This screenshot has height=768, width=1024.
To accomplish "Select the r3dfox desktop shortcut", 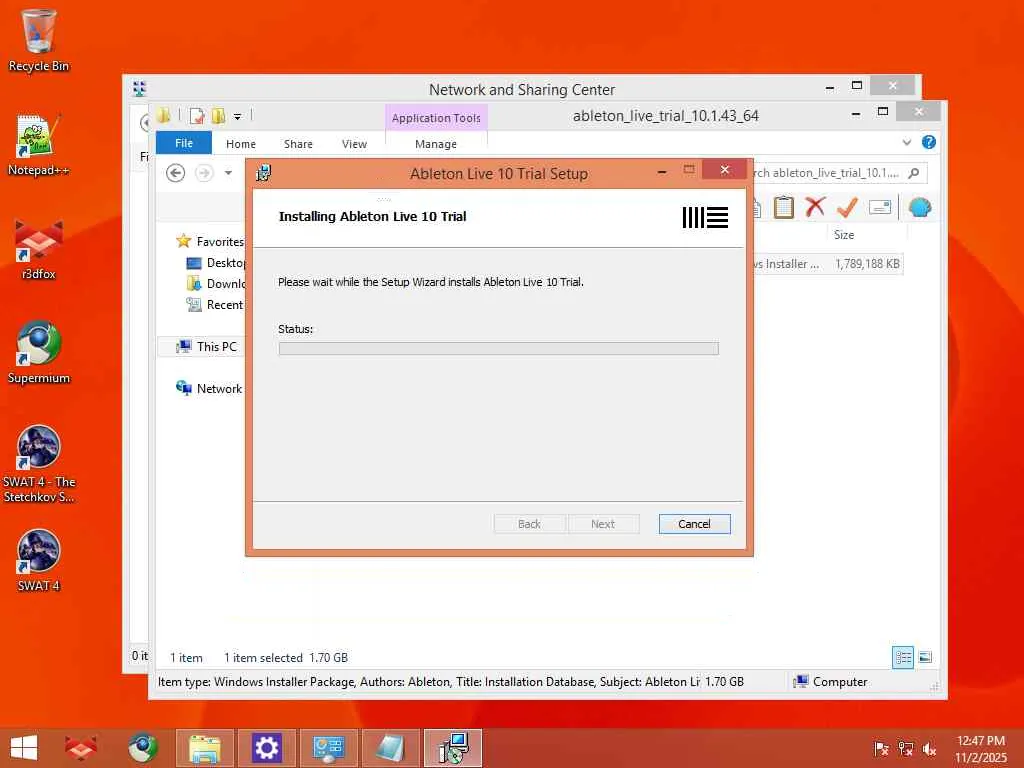I will (x=39, y=249).
